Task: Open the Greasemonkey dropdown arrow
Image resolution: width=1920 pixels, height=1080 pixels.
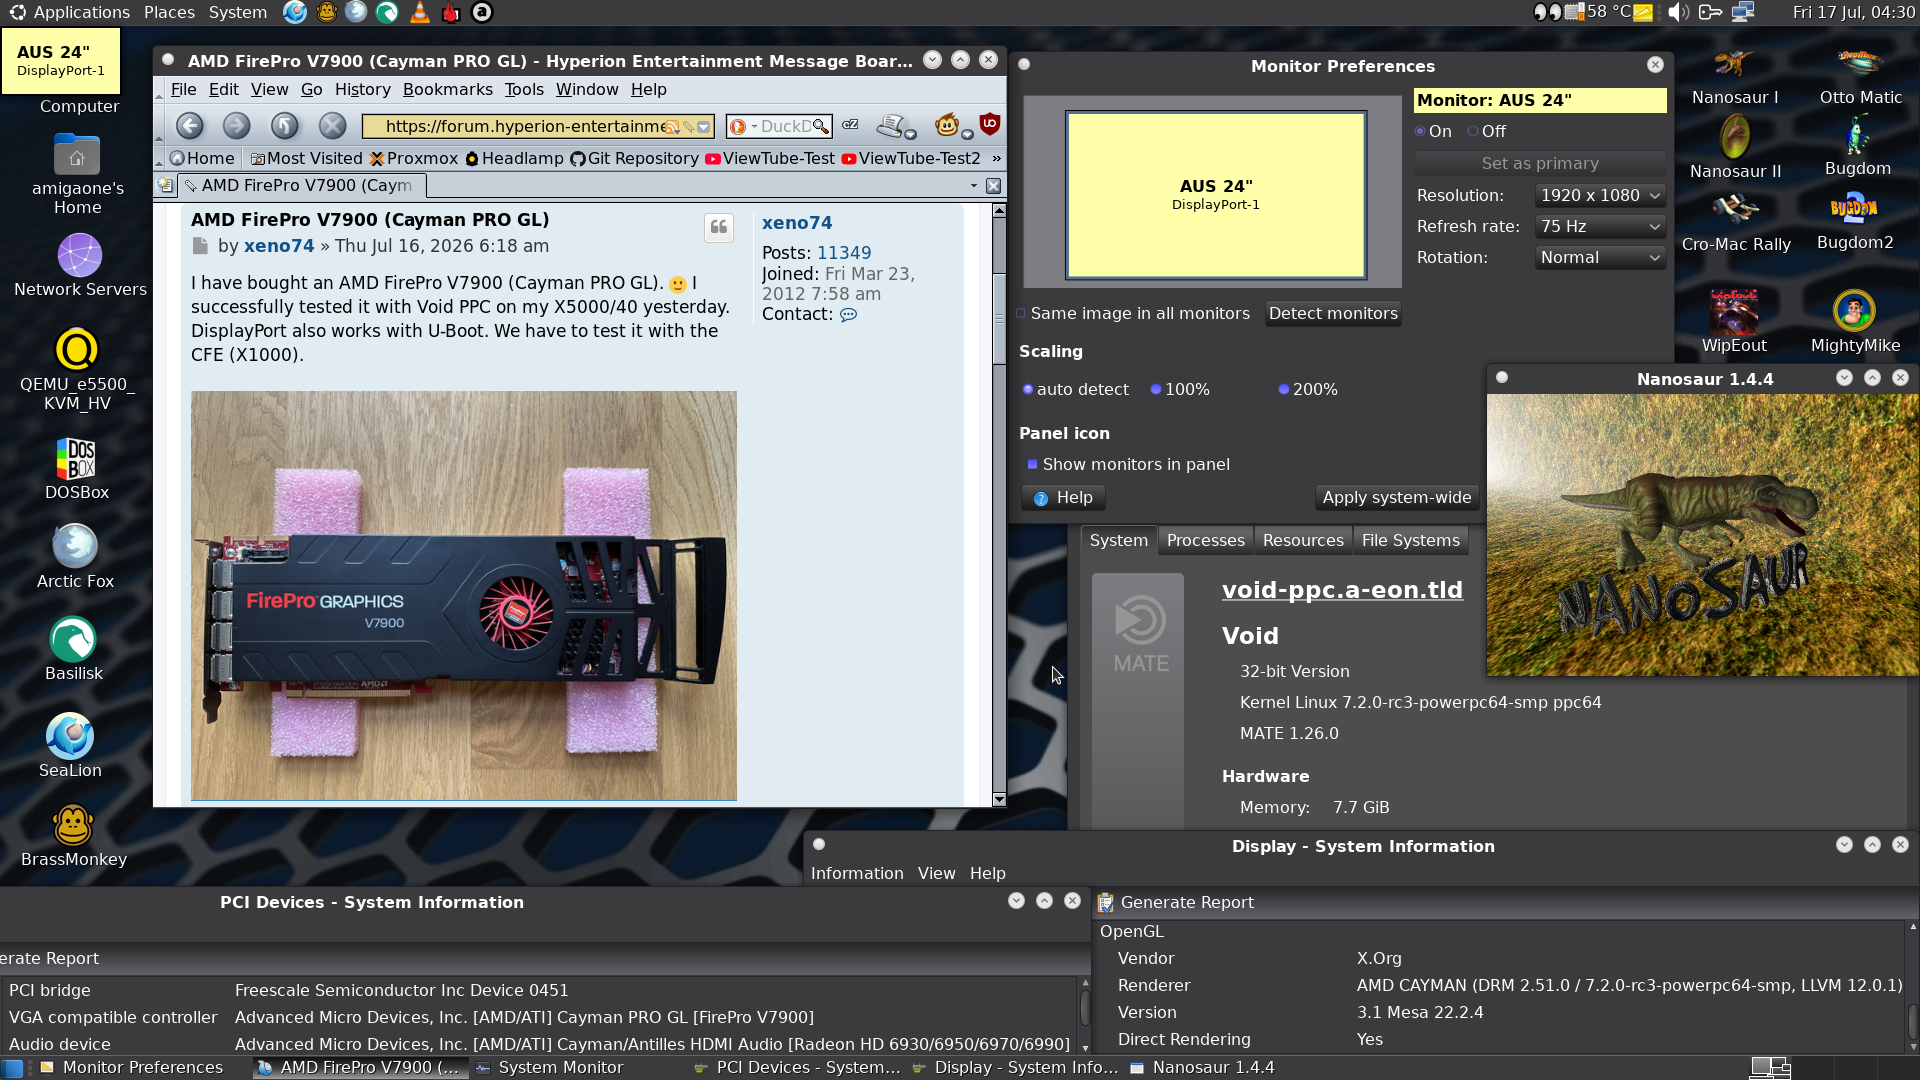Action: point(967,134)
